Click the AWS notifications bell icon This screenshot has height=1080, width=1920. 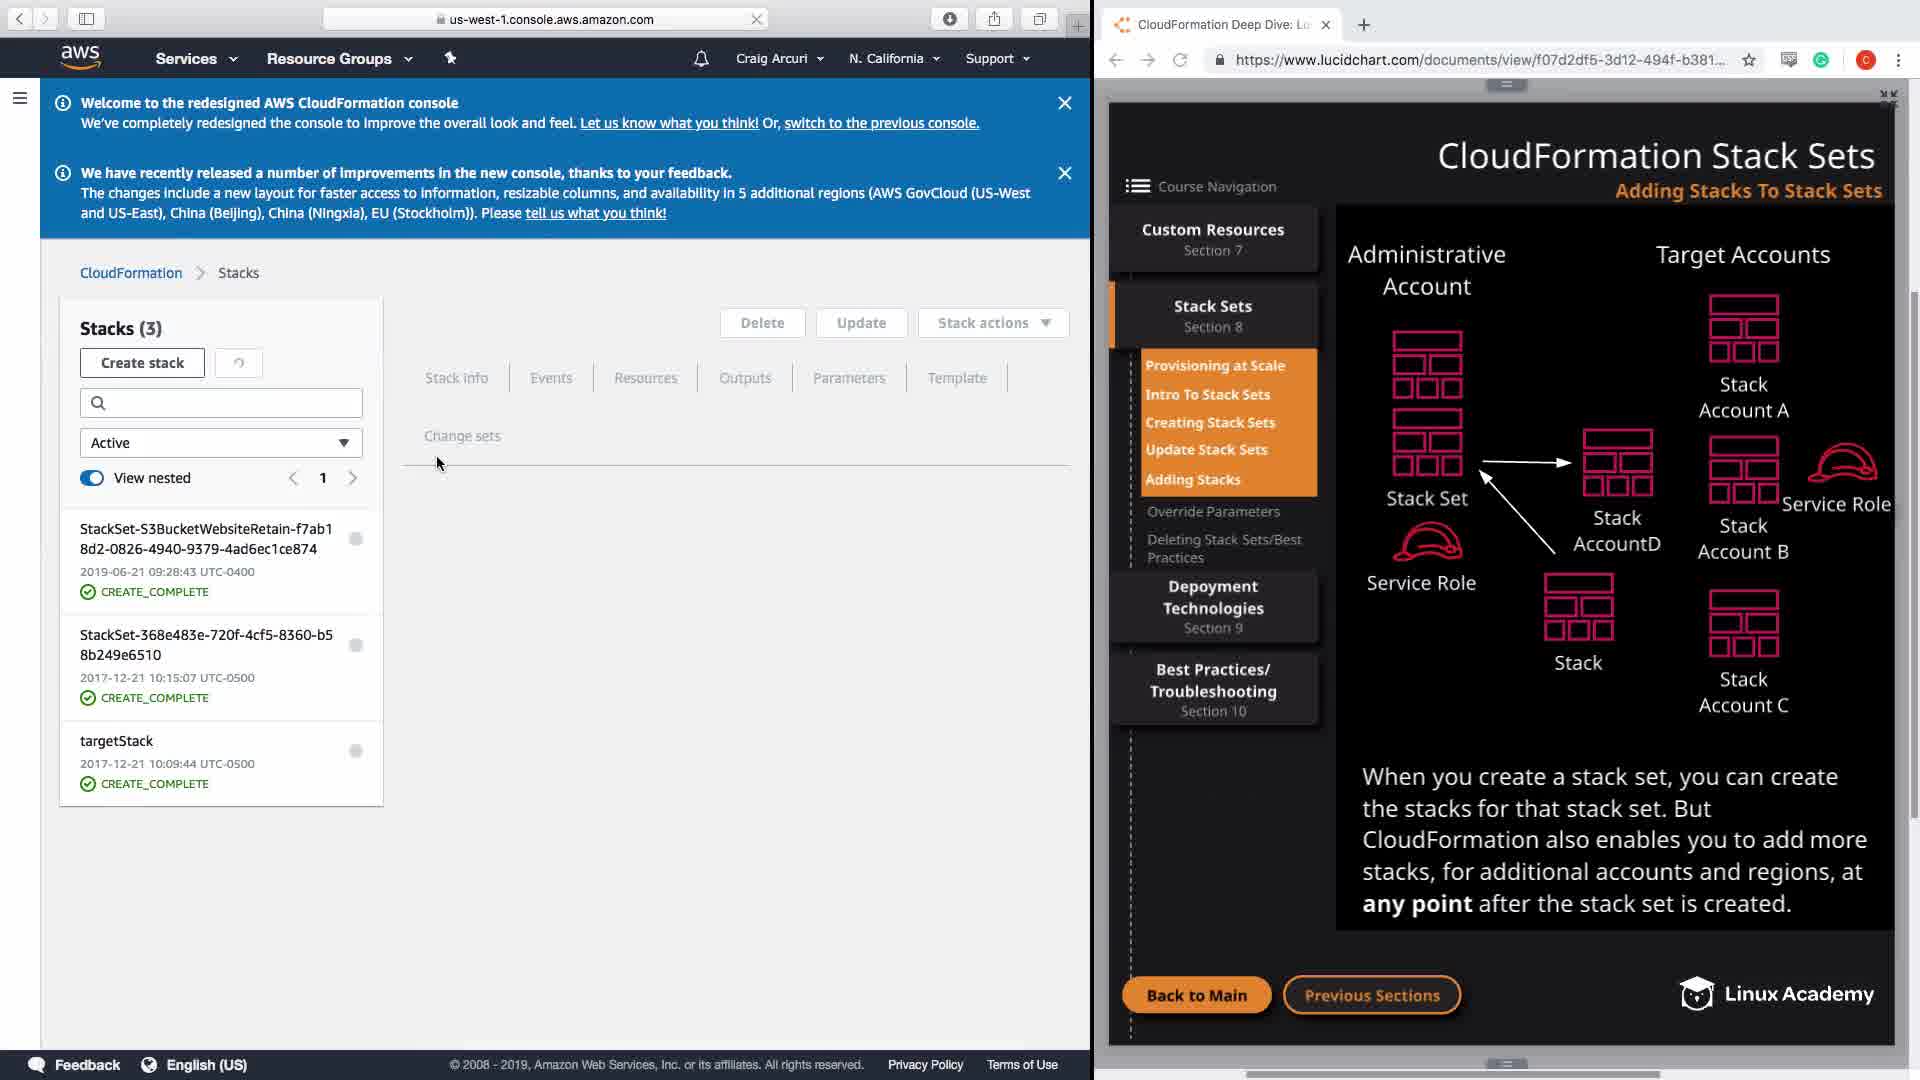tap(701, 59)
